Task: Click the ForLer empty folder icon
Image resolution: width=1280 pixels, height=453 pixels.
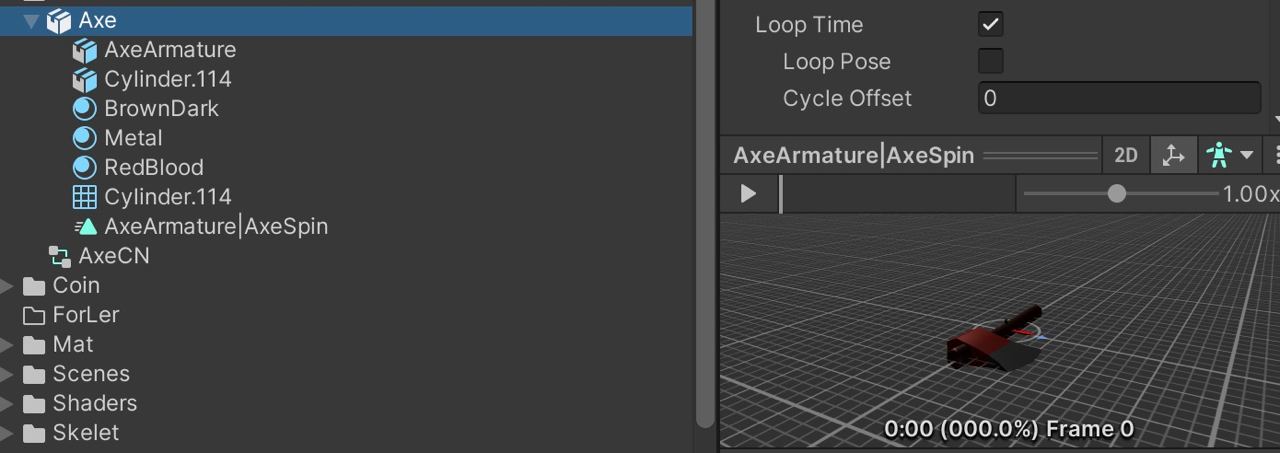Action: click(34, 316)
